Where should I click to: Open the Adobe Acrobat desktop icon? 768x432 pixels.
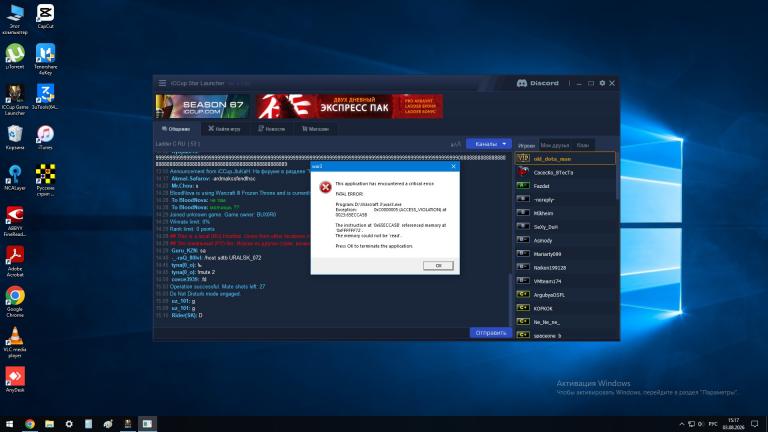point(15,262)
